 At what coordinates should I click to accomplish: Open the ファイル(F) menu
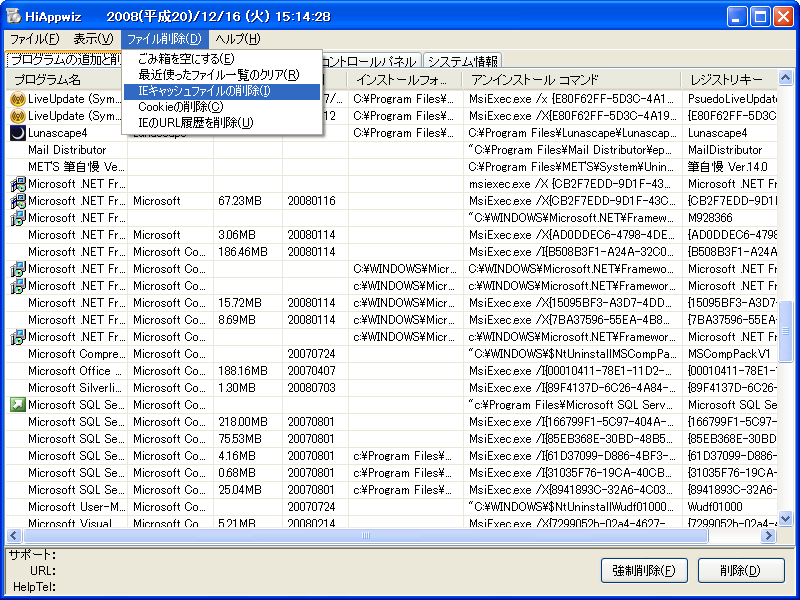click(x=34, y=39)
